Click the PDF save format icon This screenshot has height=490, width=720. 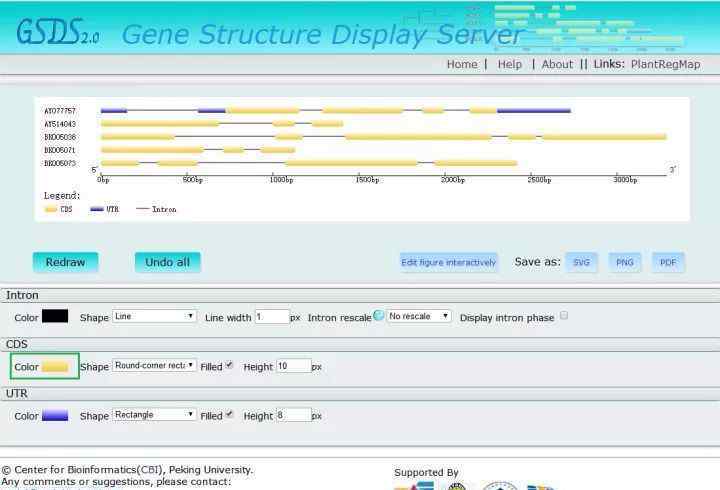(x=668, y=262)
